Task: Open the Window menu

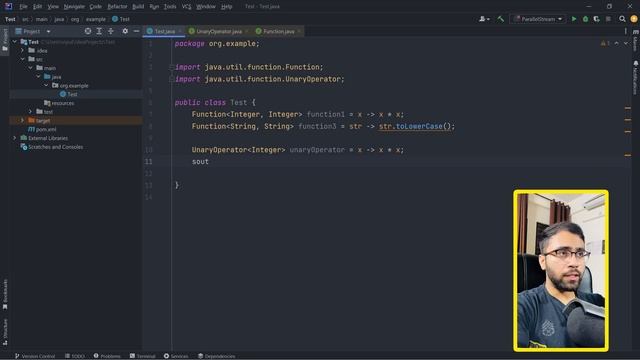Action: click(x=206, y=7)
